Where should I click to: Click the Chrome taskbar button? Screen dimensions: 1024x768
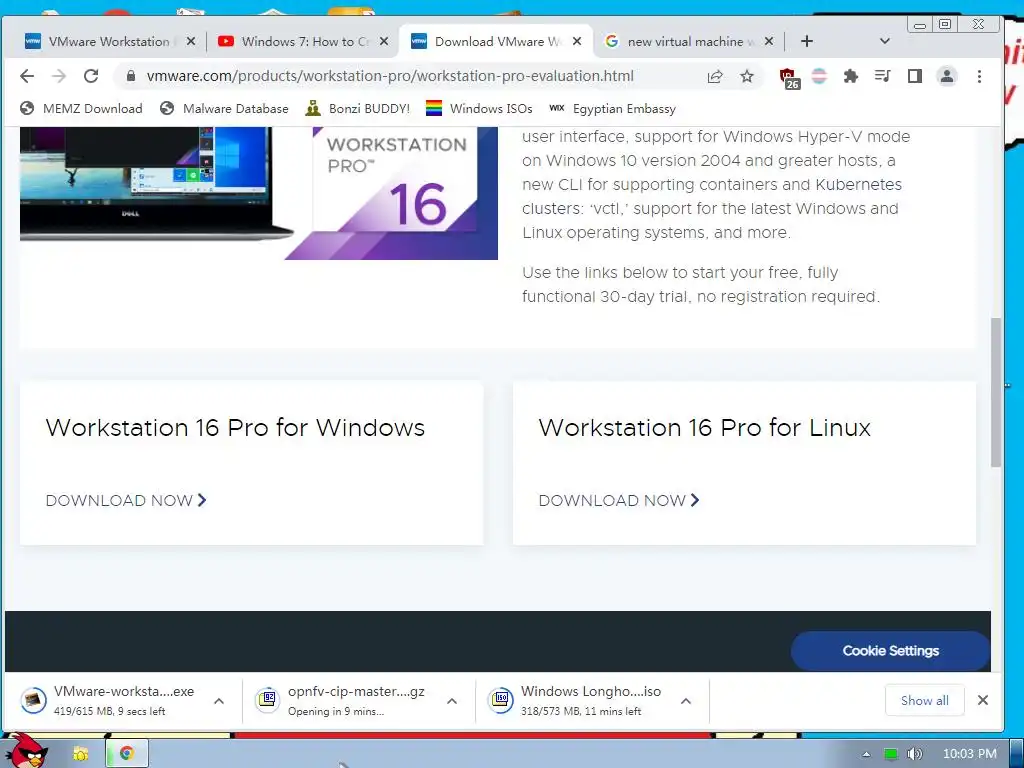(x=127, y=753)
